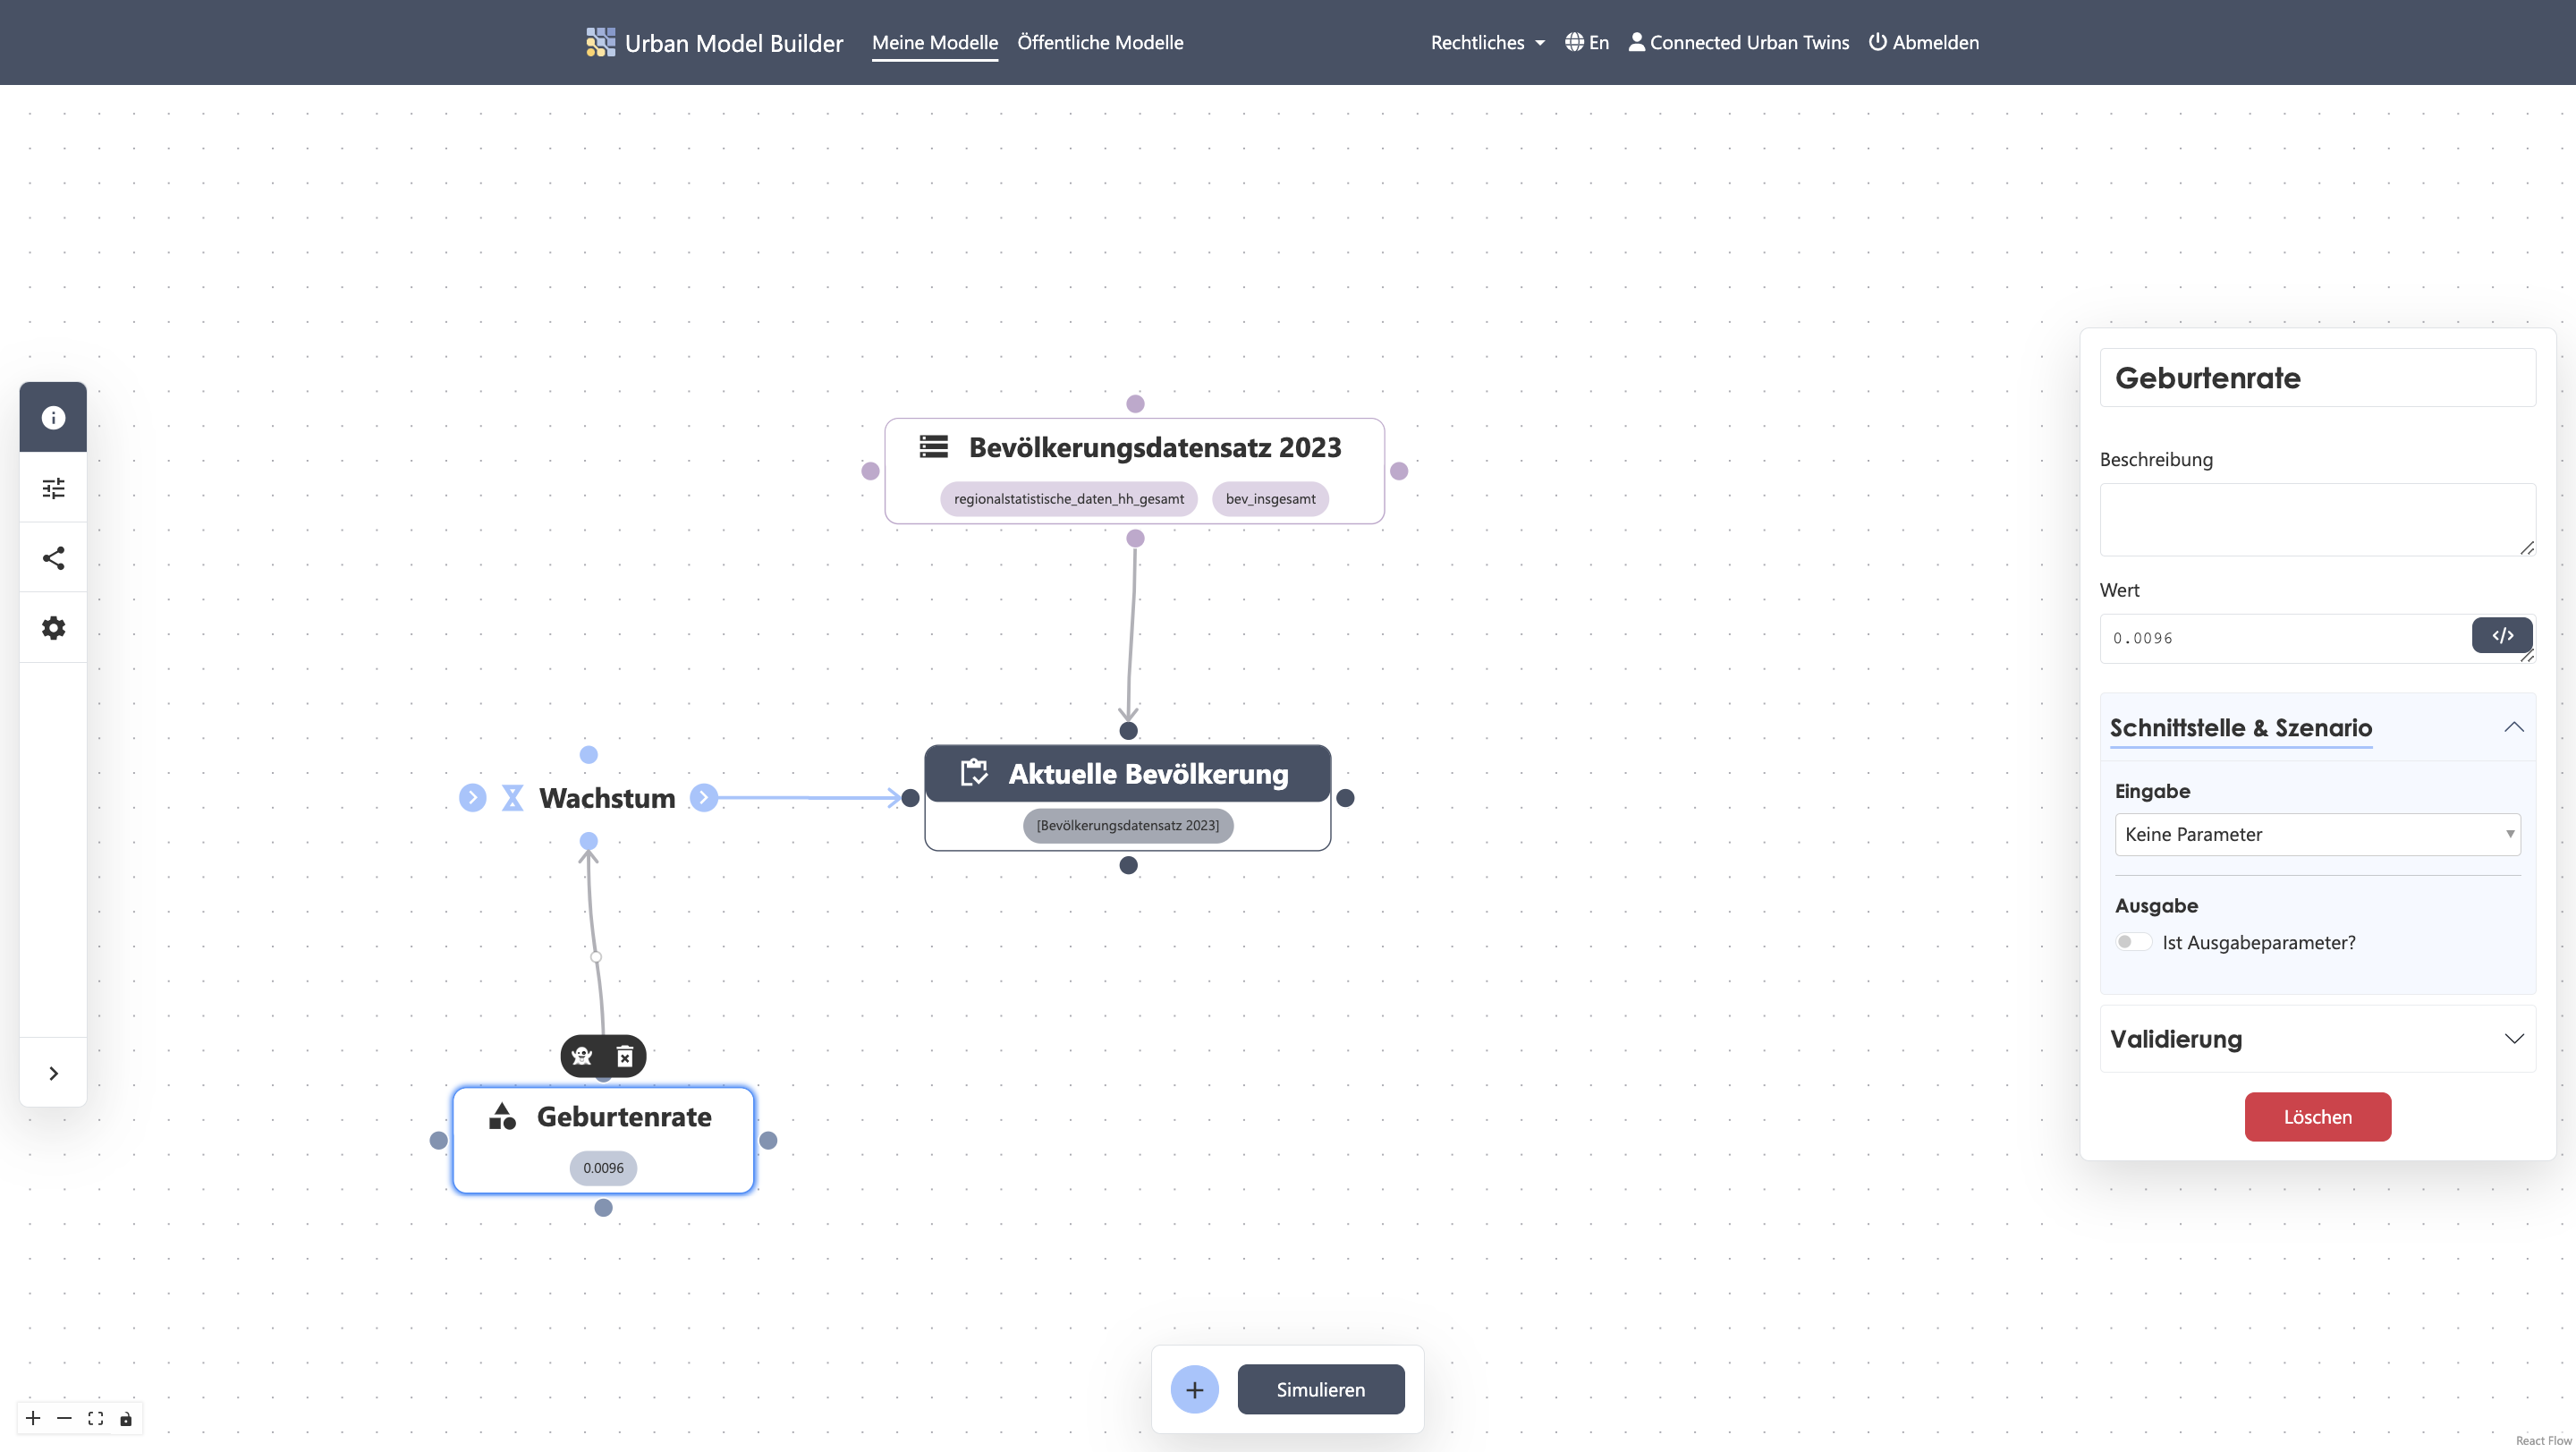Click Urban Model Builder title link
The height and width of the screenshot is (1452, 2576).
click(x=734, y=43)
